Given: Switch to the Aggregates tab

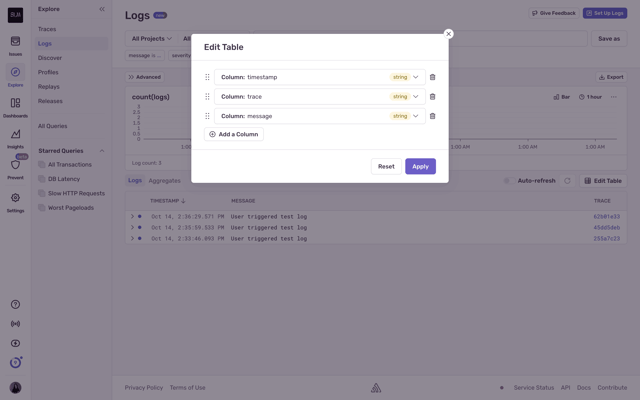Looking at the screenshot, I should (164, 181).
